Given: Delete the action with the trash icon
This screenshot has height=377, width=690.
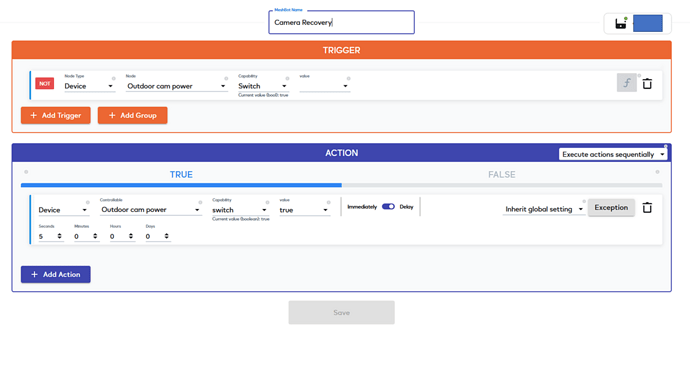Looking at the screenshot, I should coord(647,208).
